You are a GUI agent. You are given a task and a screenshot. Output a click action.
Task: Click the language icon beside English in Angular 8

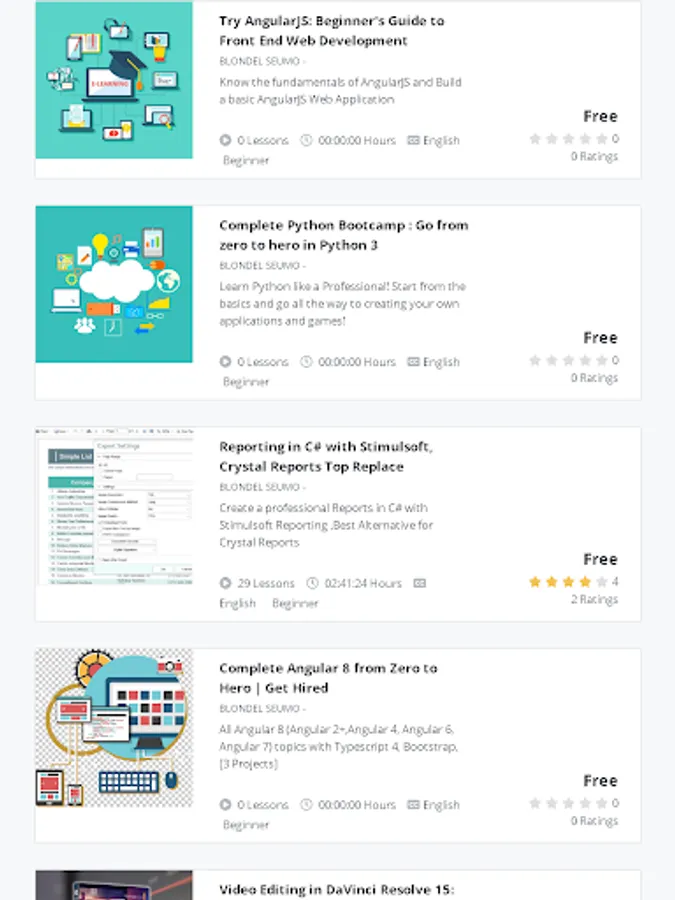(x=413, y=805)
